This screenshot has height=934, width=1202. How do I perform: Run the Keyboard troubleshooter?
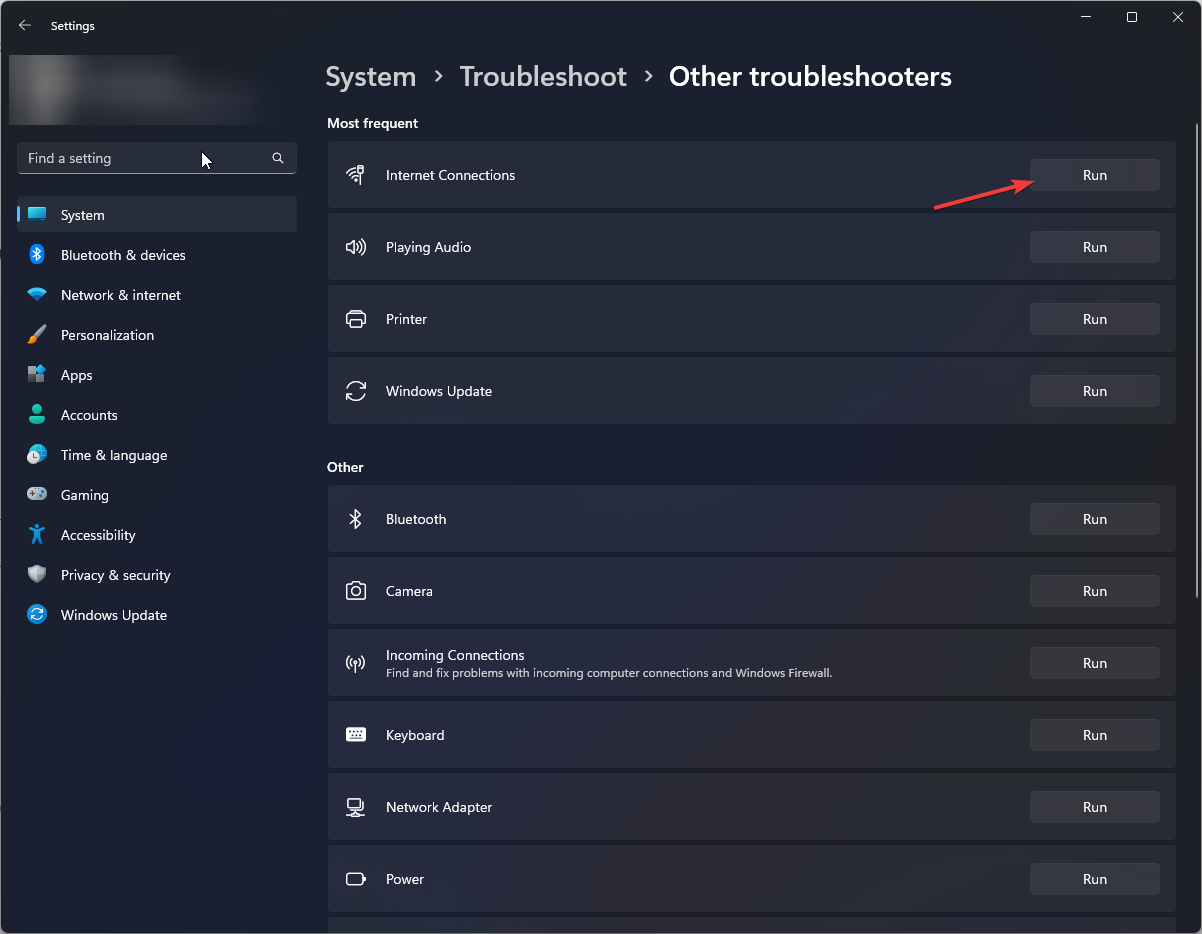point(1095,735)
